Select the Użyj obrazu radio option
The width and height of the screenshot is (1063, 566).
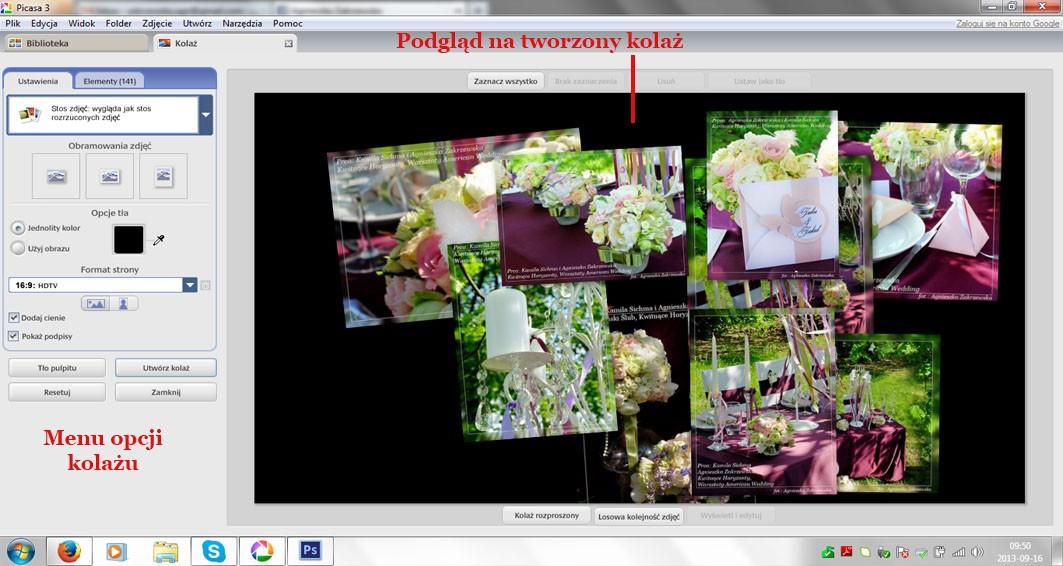click(x=18, y=248)
